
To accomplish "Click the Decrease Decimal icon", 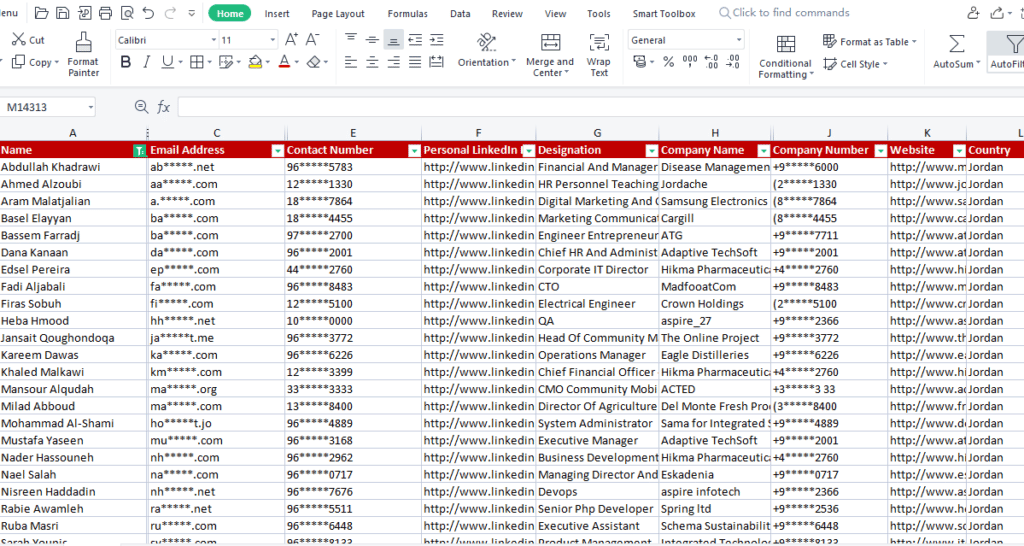I will coord(733,62).
